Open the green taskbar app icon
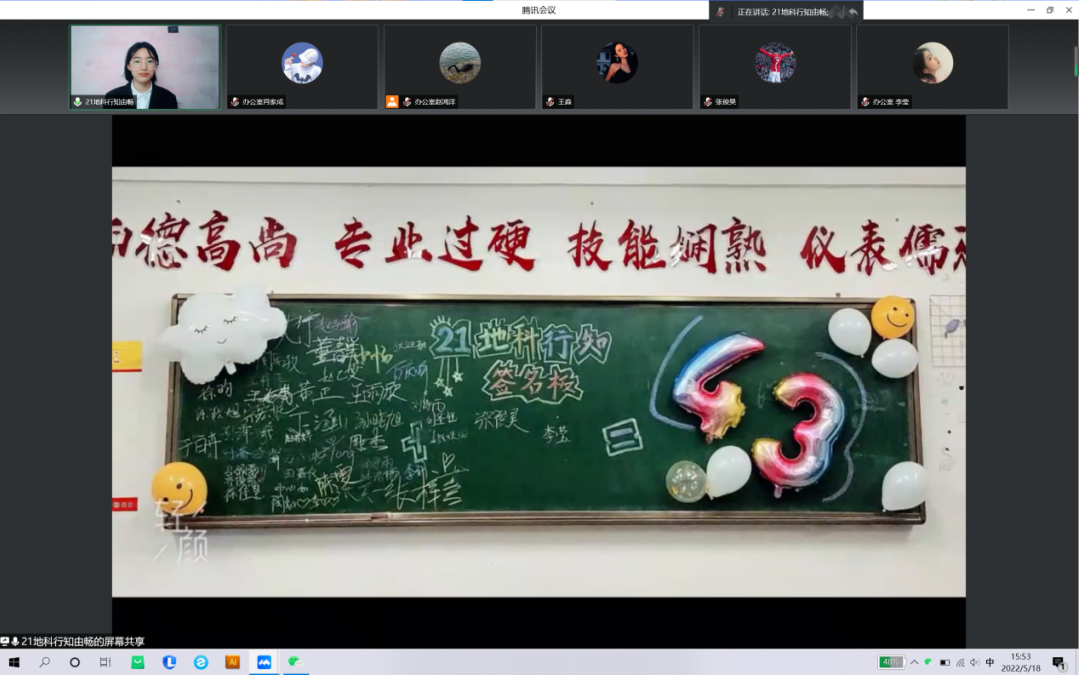Viewport: 1079px width, 675px height. 138,662
